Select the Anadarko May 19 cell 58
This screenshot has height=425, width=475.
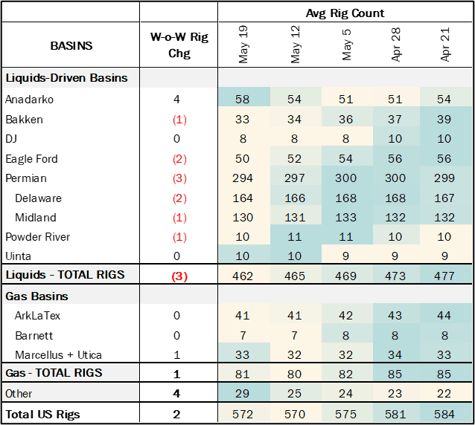242,99
